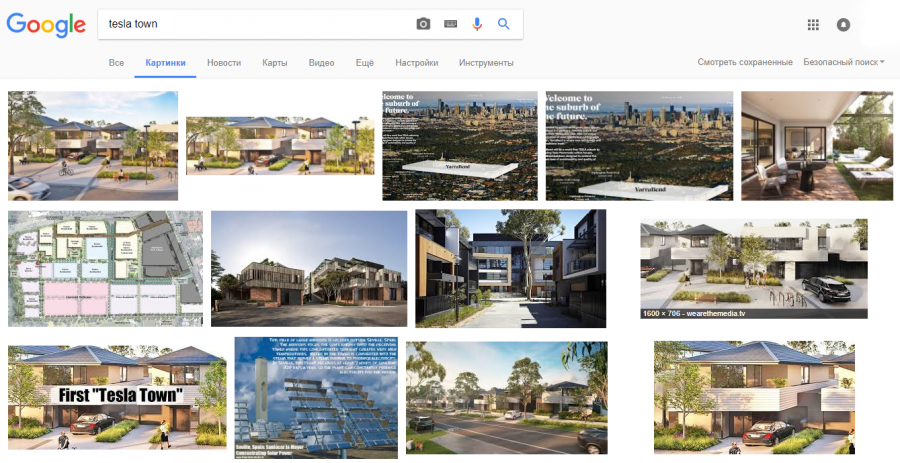Open the wearethemedia.tv image result
The height and width of the screenshot is (463, 900).
coord(754,269)
